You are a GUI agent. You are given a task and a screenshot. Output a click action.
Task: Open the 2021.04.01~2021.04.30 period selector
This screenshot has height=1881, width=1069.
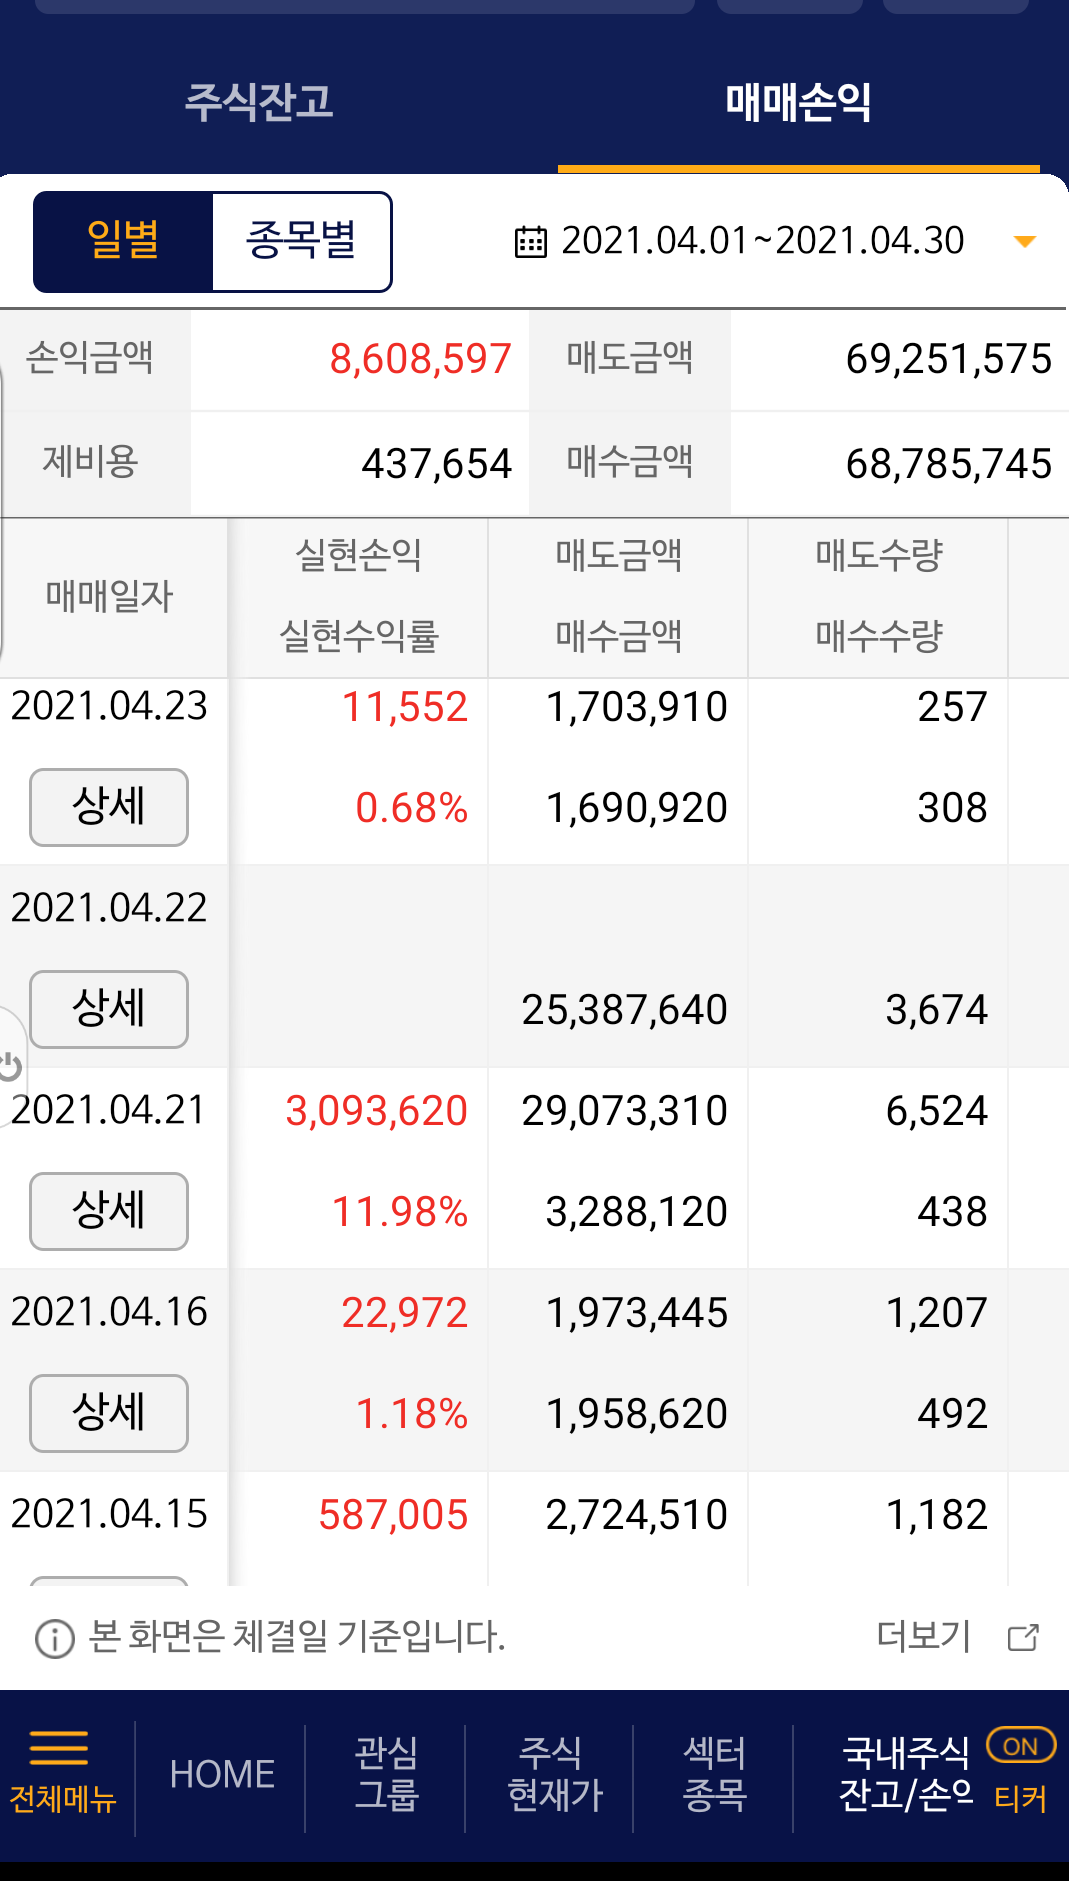click(762, 242)
